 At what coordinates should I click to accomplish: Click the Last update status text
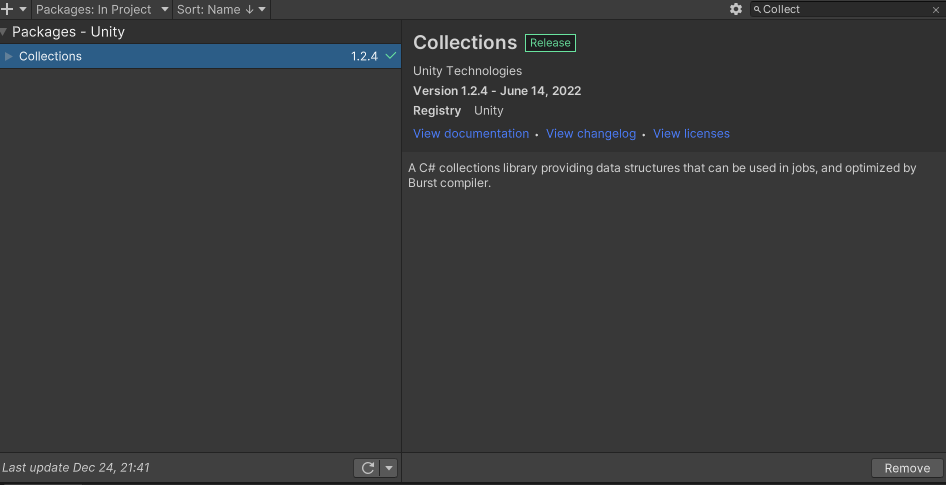[x=76, y=468]
